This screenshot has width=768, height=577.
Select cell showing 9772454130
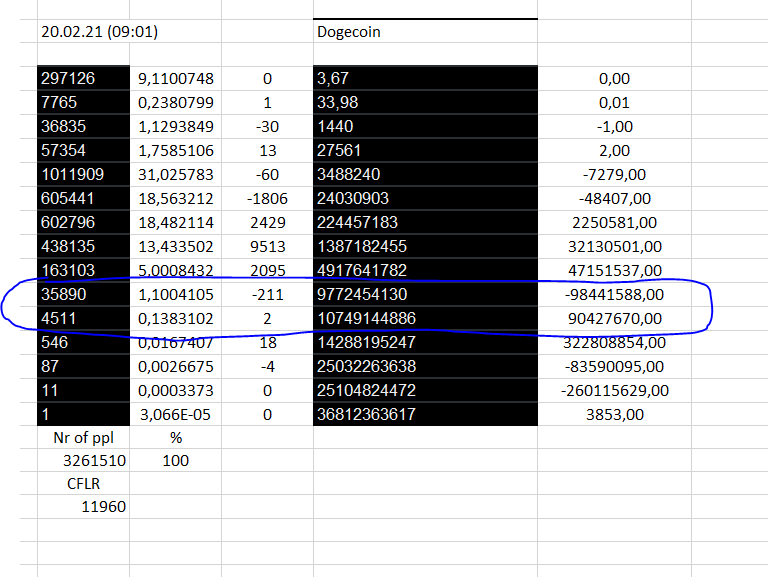pos(425,294)
